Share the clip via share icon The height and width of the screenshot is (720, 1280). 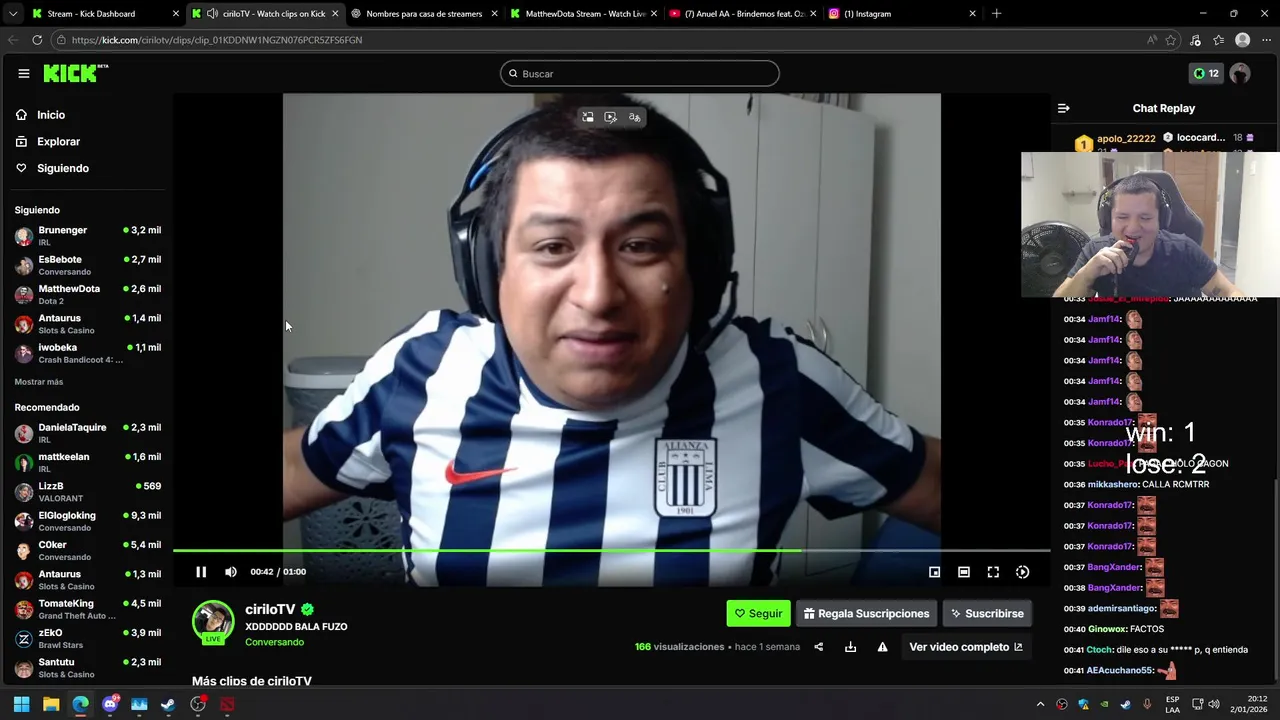(x=819, y=647)
